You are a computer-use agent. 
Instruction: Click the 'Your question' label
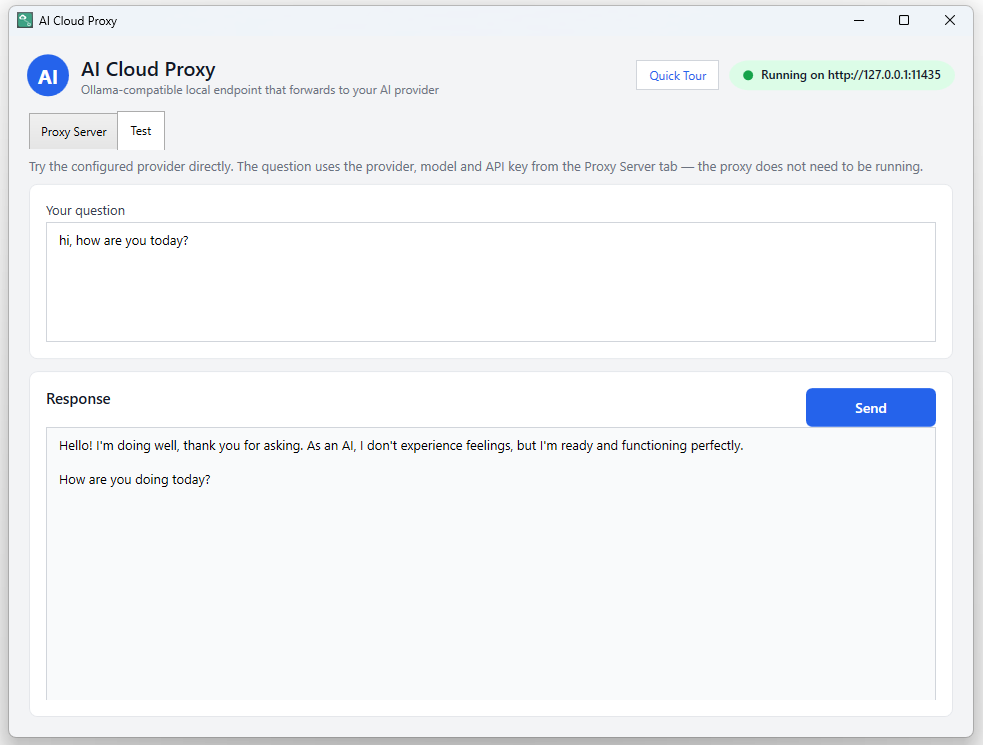click(85, 211)
